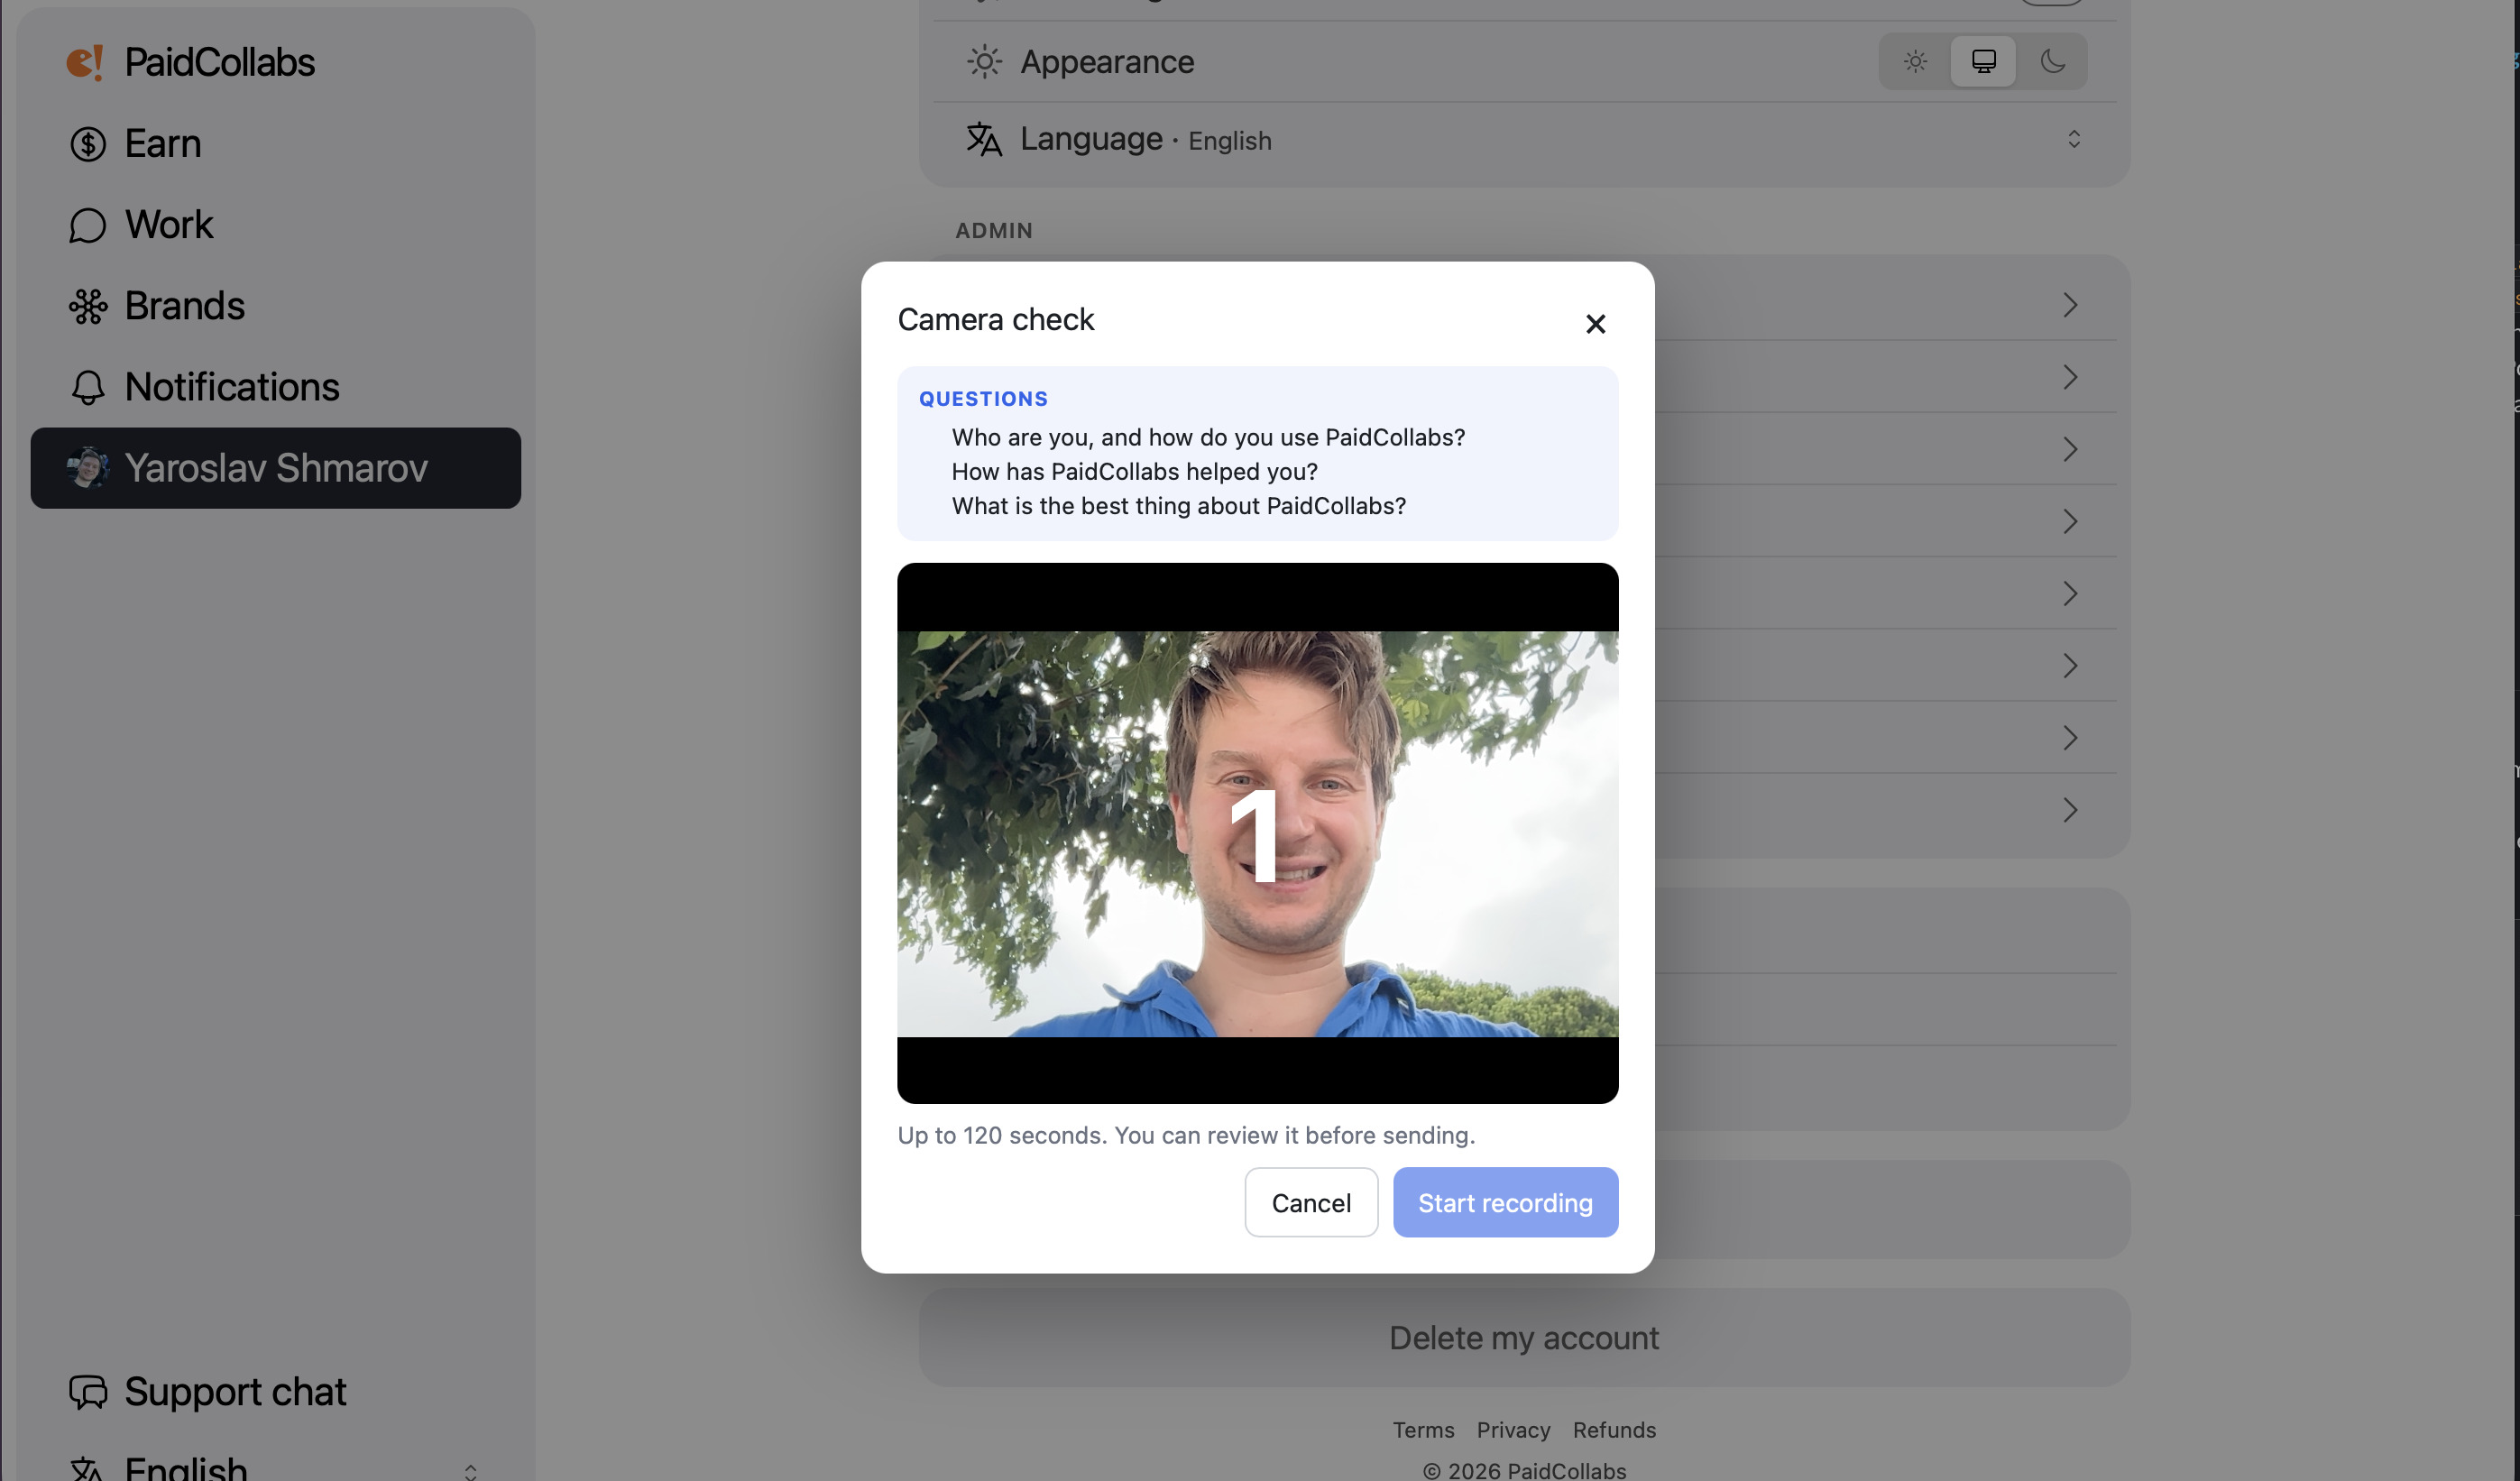This screenshot has height=1481, width=2520.
Task: Go to the Brands page
Action: pos(275,306)
